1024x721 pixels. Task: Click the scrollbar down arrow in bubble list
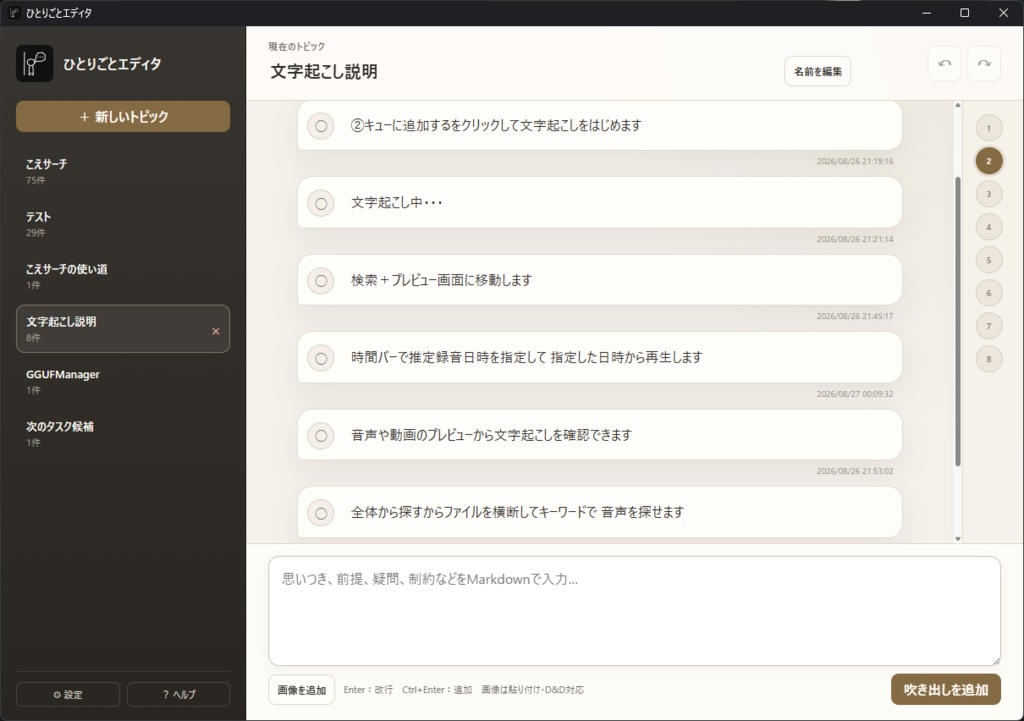(x=958, y=539)
